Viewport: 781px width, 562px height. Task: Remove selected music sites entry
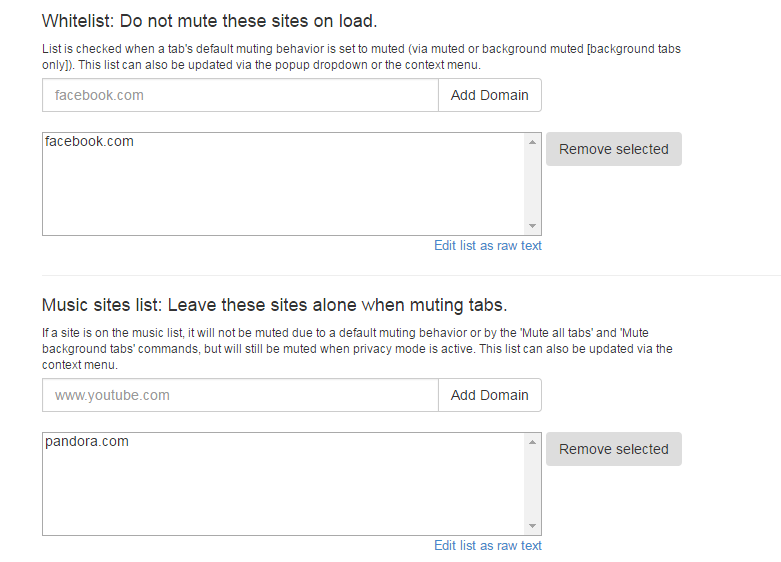[614, 449]
